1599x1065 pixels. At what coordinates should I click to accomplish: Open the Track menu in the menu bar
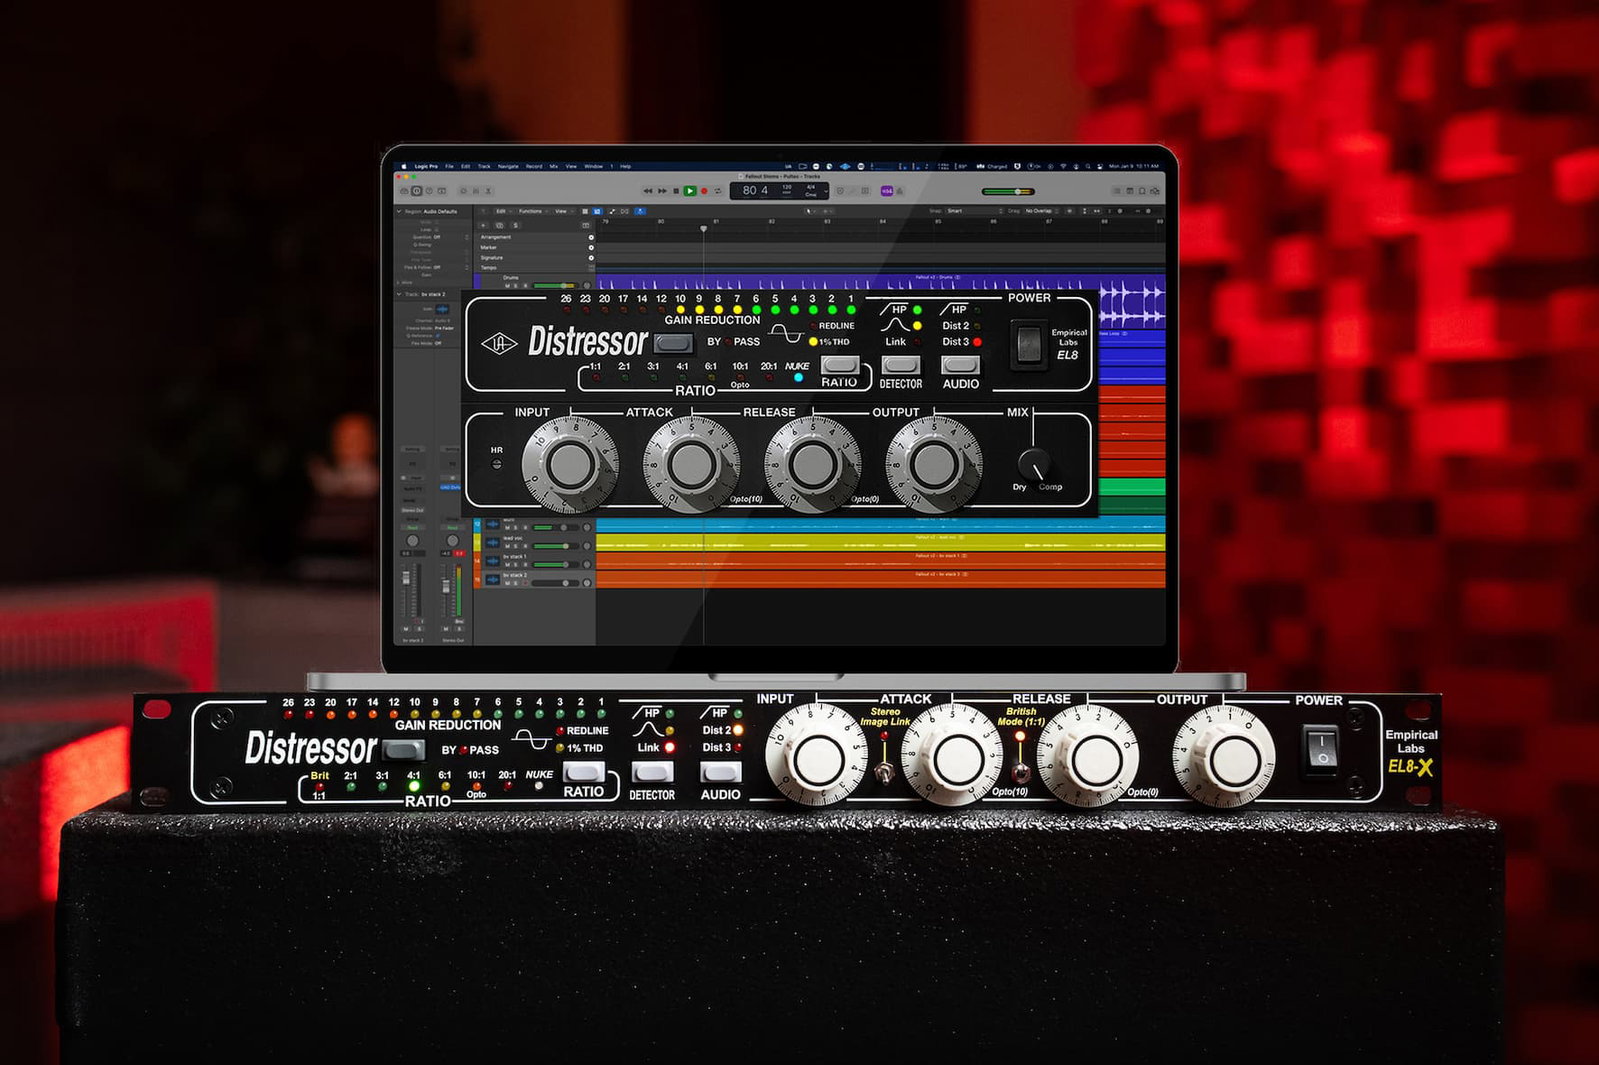[x=484, y=166]
